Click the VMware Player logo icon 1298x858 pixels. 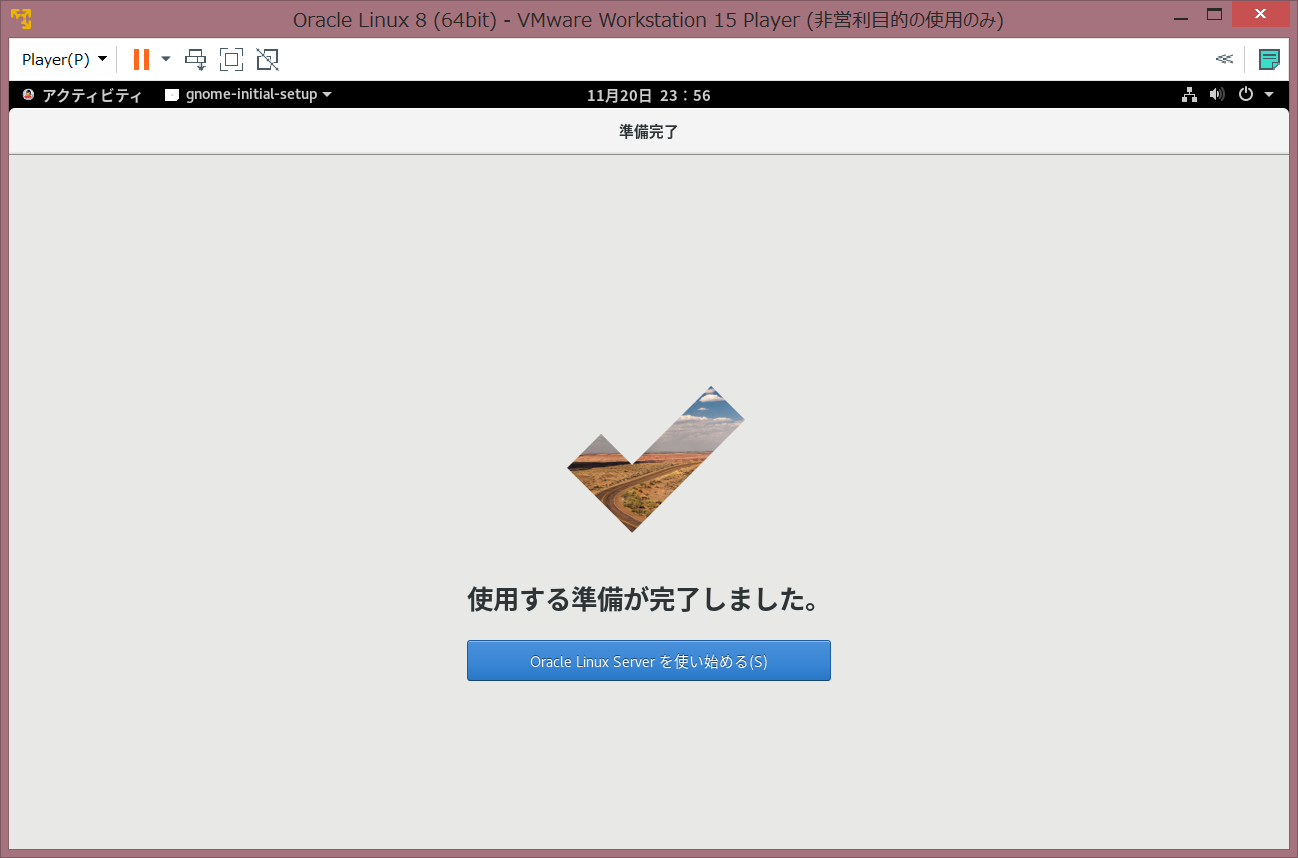(21, 19)
